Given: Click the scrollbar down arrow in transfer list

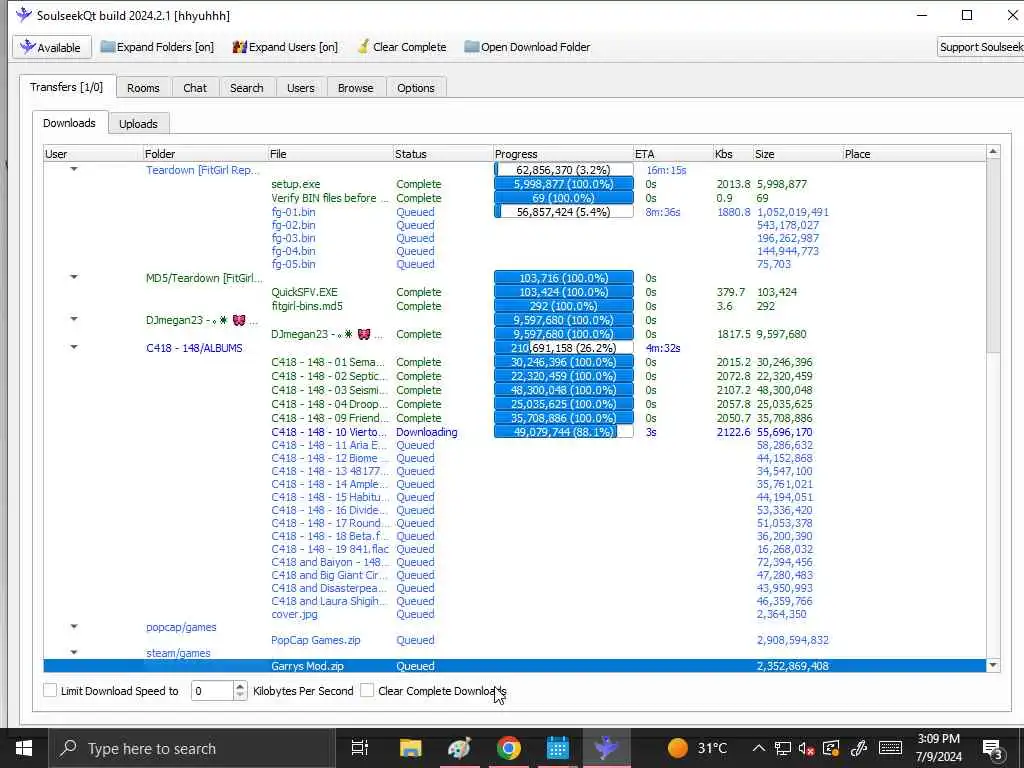Looking at the screenshot, I should [x=993, y=665].
